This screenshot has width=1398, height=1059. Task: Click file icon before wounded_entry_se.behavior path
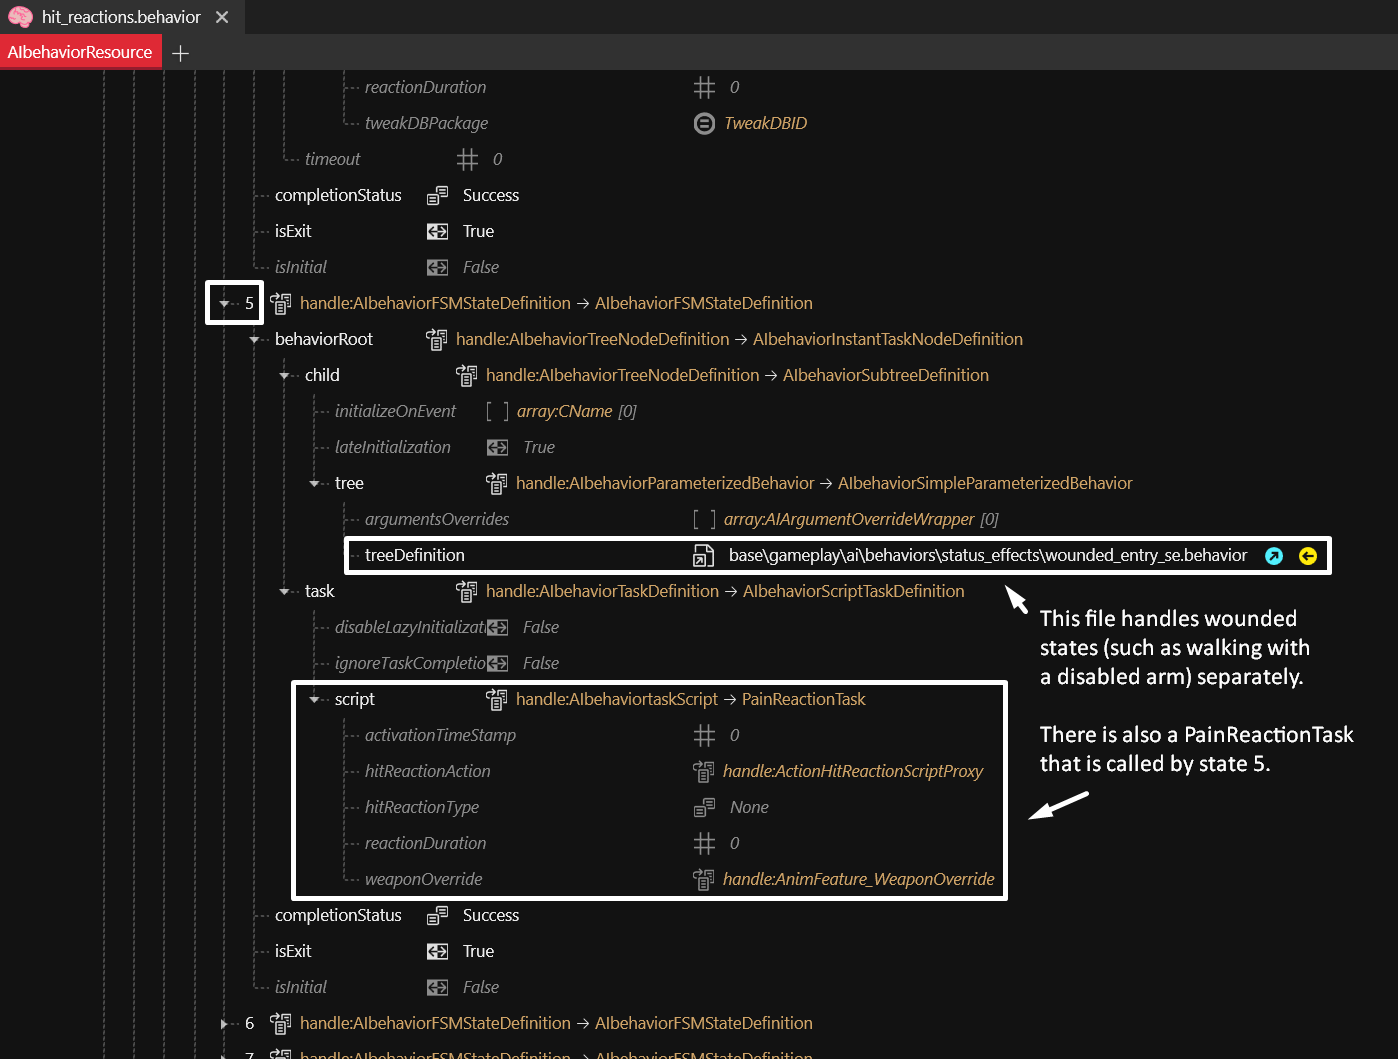(704, 556)
